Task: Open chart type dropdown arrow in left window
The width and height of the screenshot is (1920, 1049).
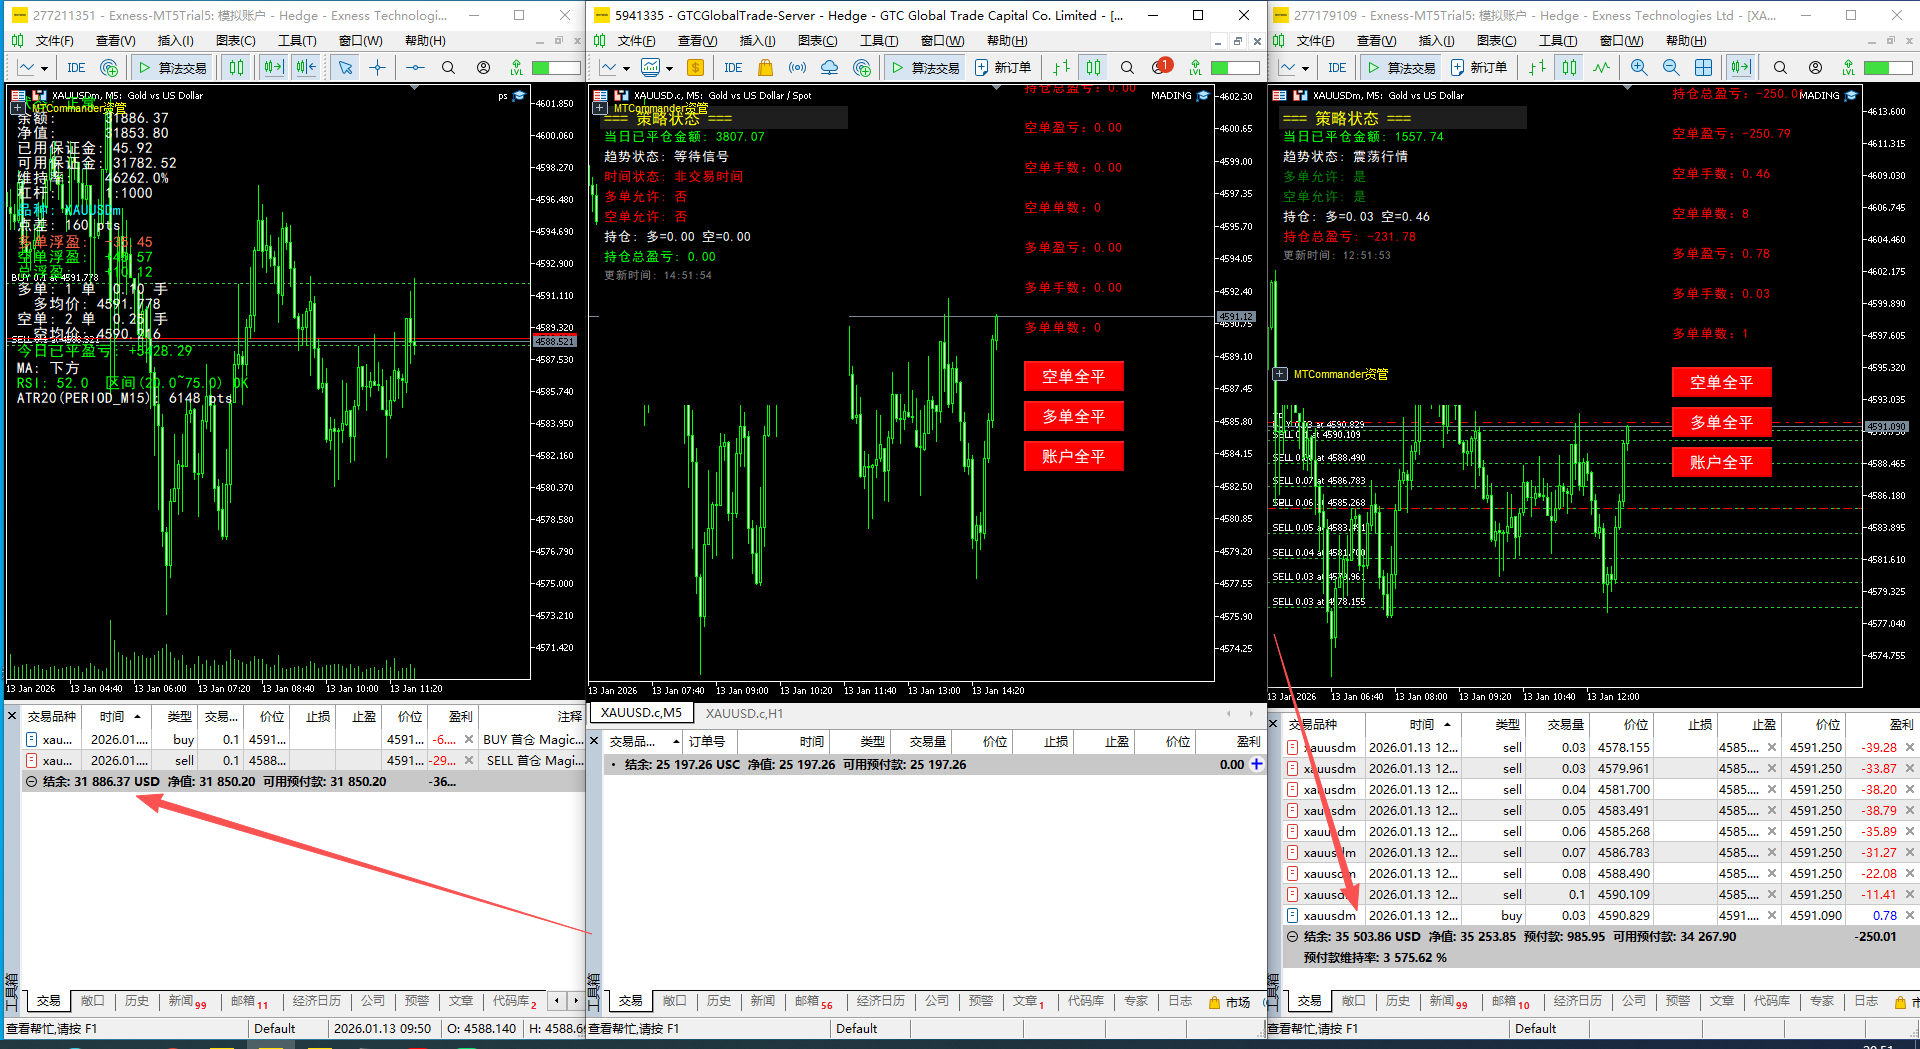Action: click(x=44, y=69)
